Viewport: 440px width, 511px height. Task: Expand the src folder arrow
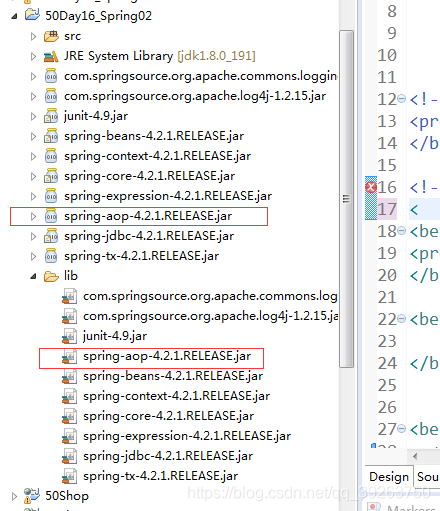pos(33,36)
